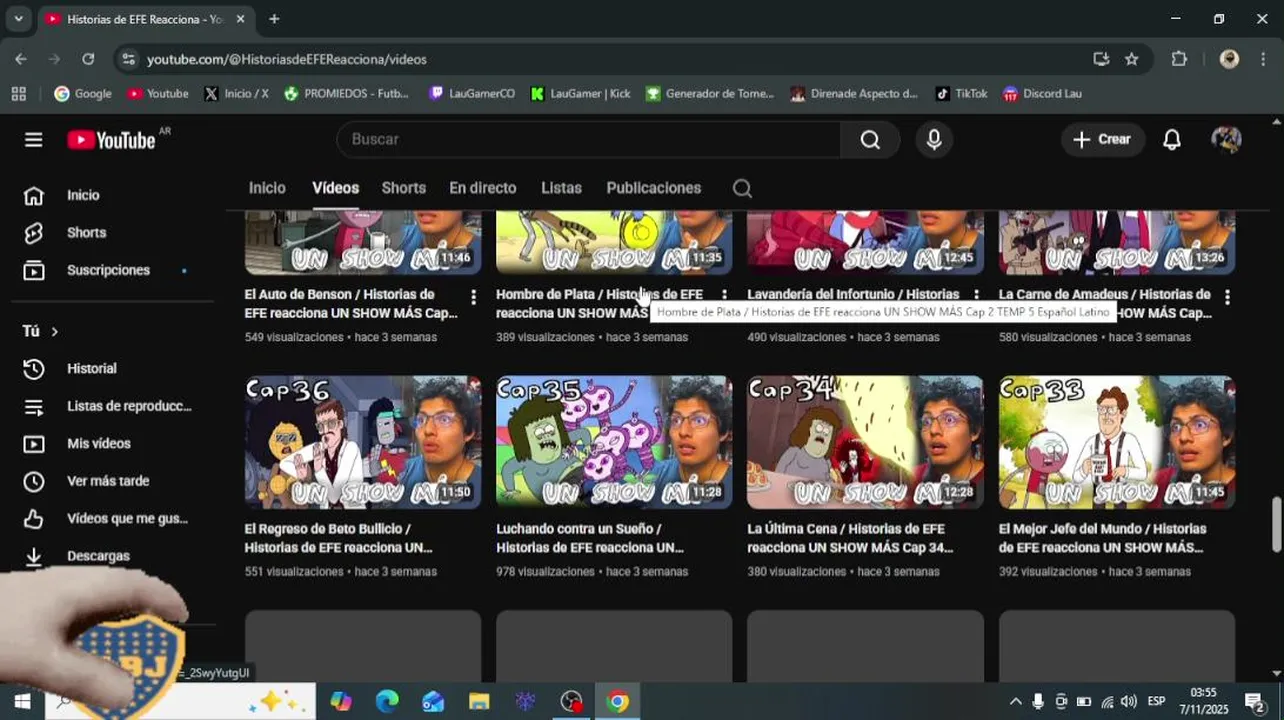Open the Google bookmark
Viewport: 1284px width, 720px height.
click(x=83, y=94)
